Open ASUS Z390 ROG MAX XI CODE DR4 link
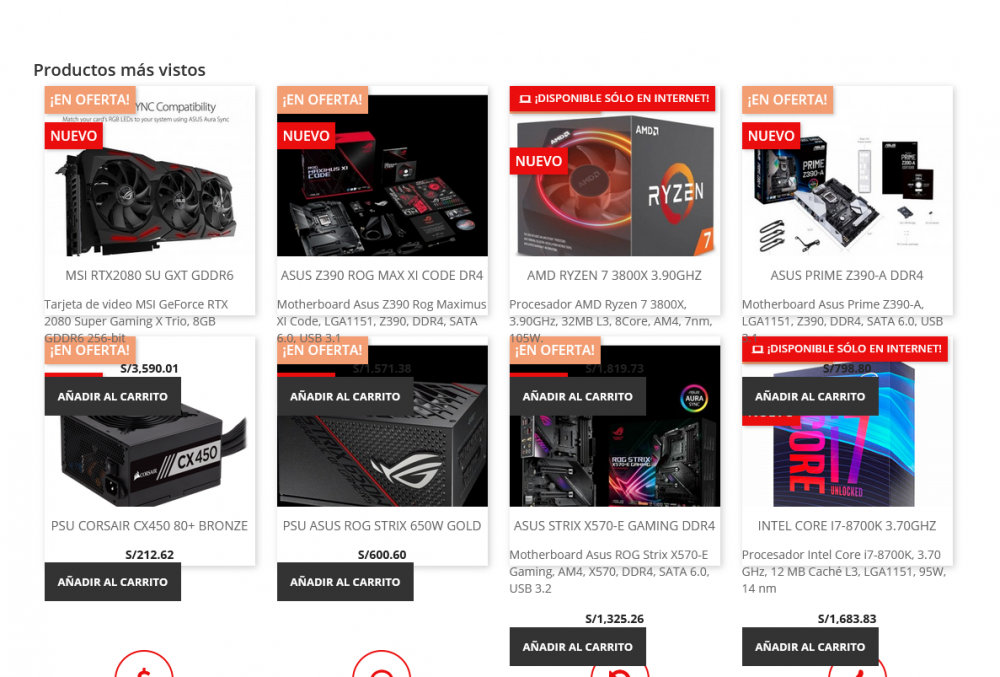This screenshot has width=1000, height=677. (382, 275)
